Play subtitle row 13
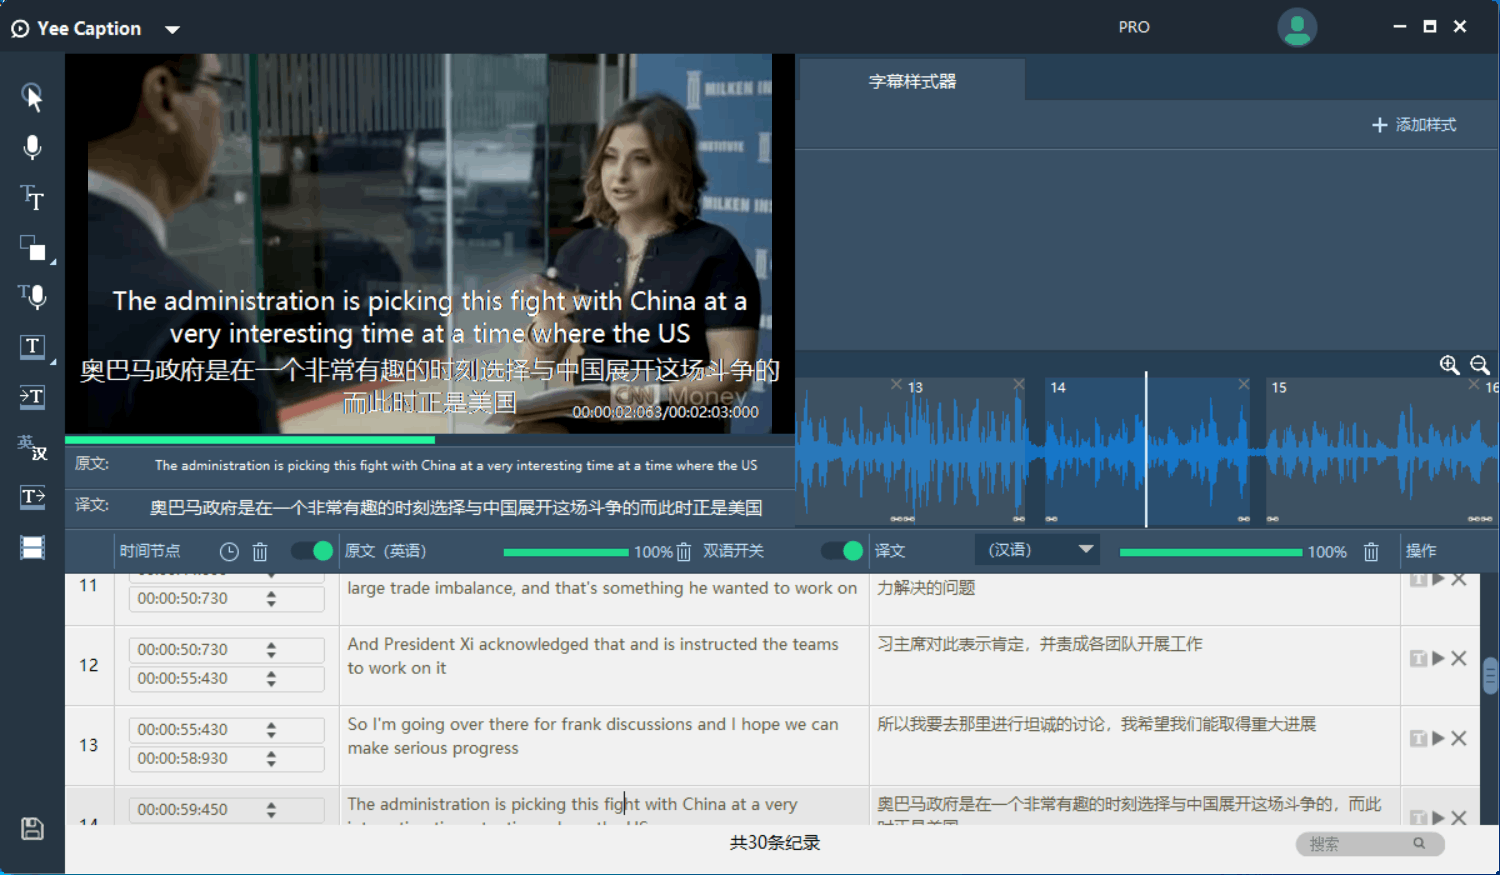Viewport: 1500px width, 875px height. click(x=1438, y=738)
